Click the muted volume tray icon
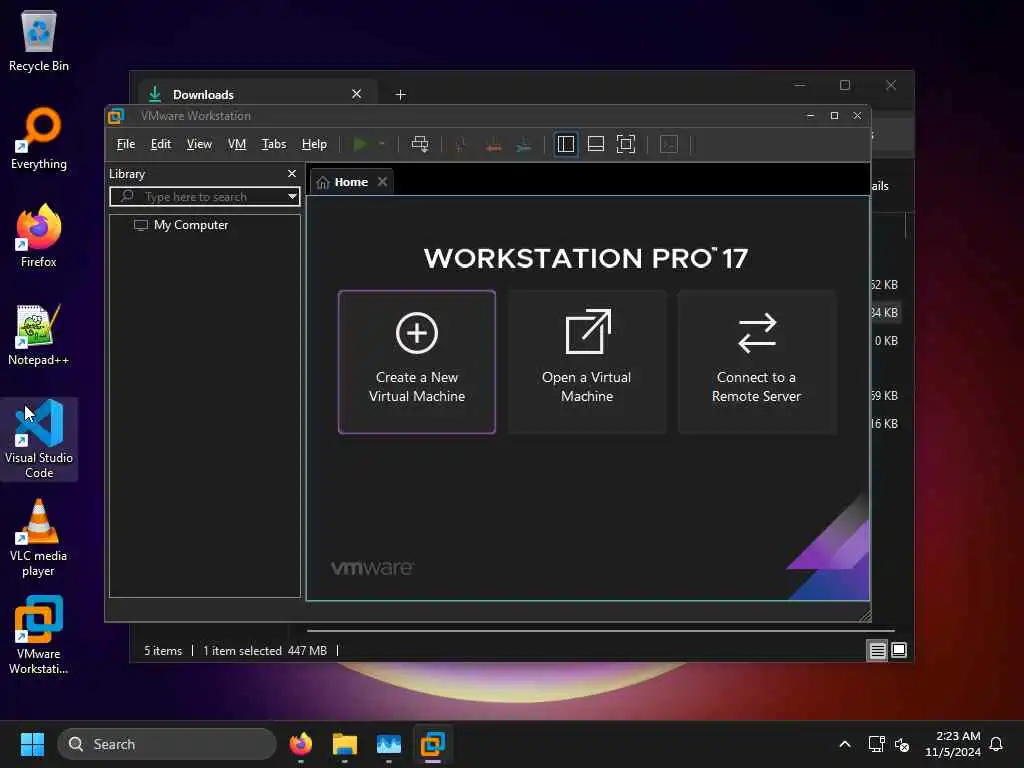The height and width of the screenshot is (768, 1024). 902,744
